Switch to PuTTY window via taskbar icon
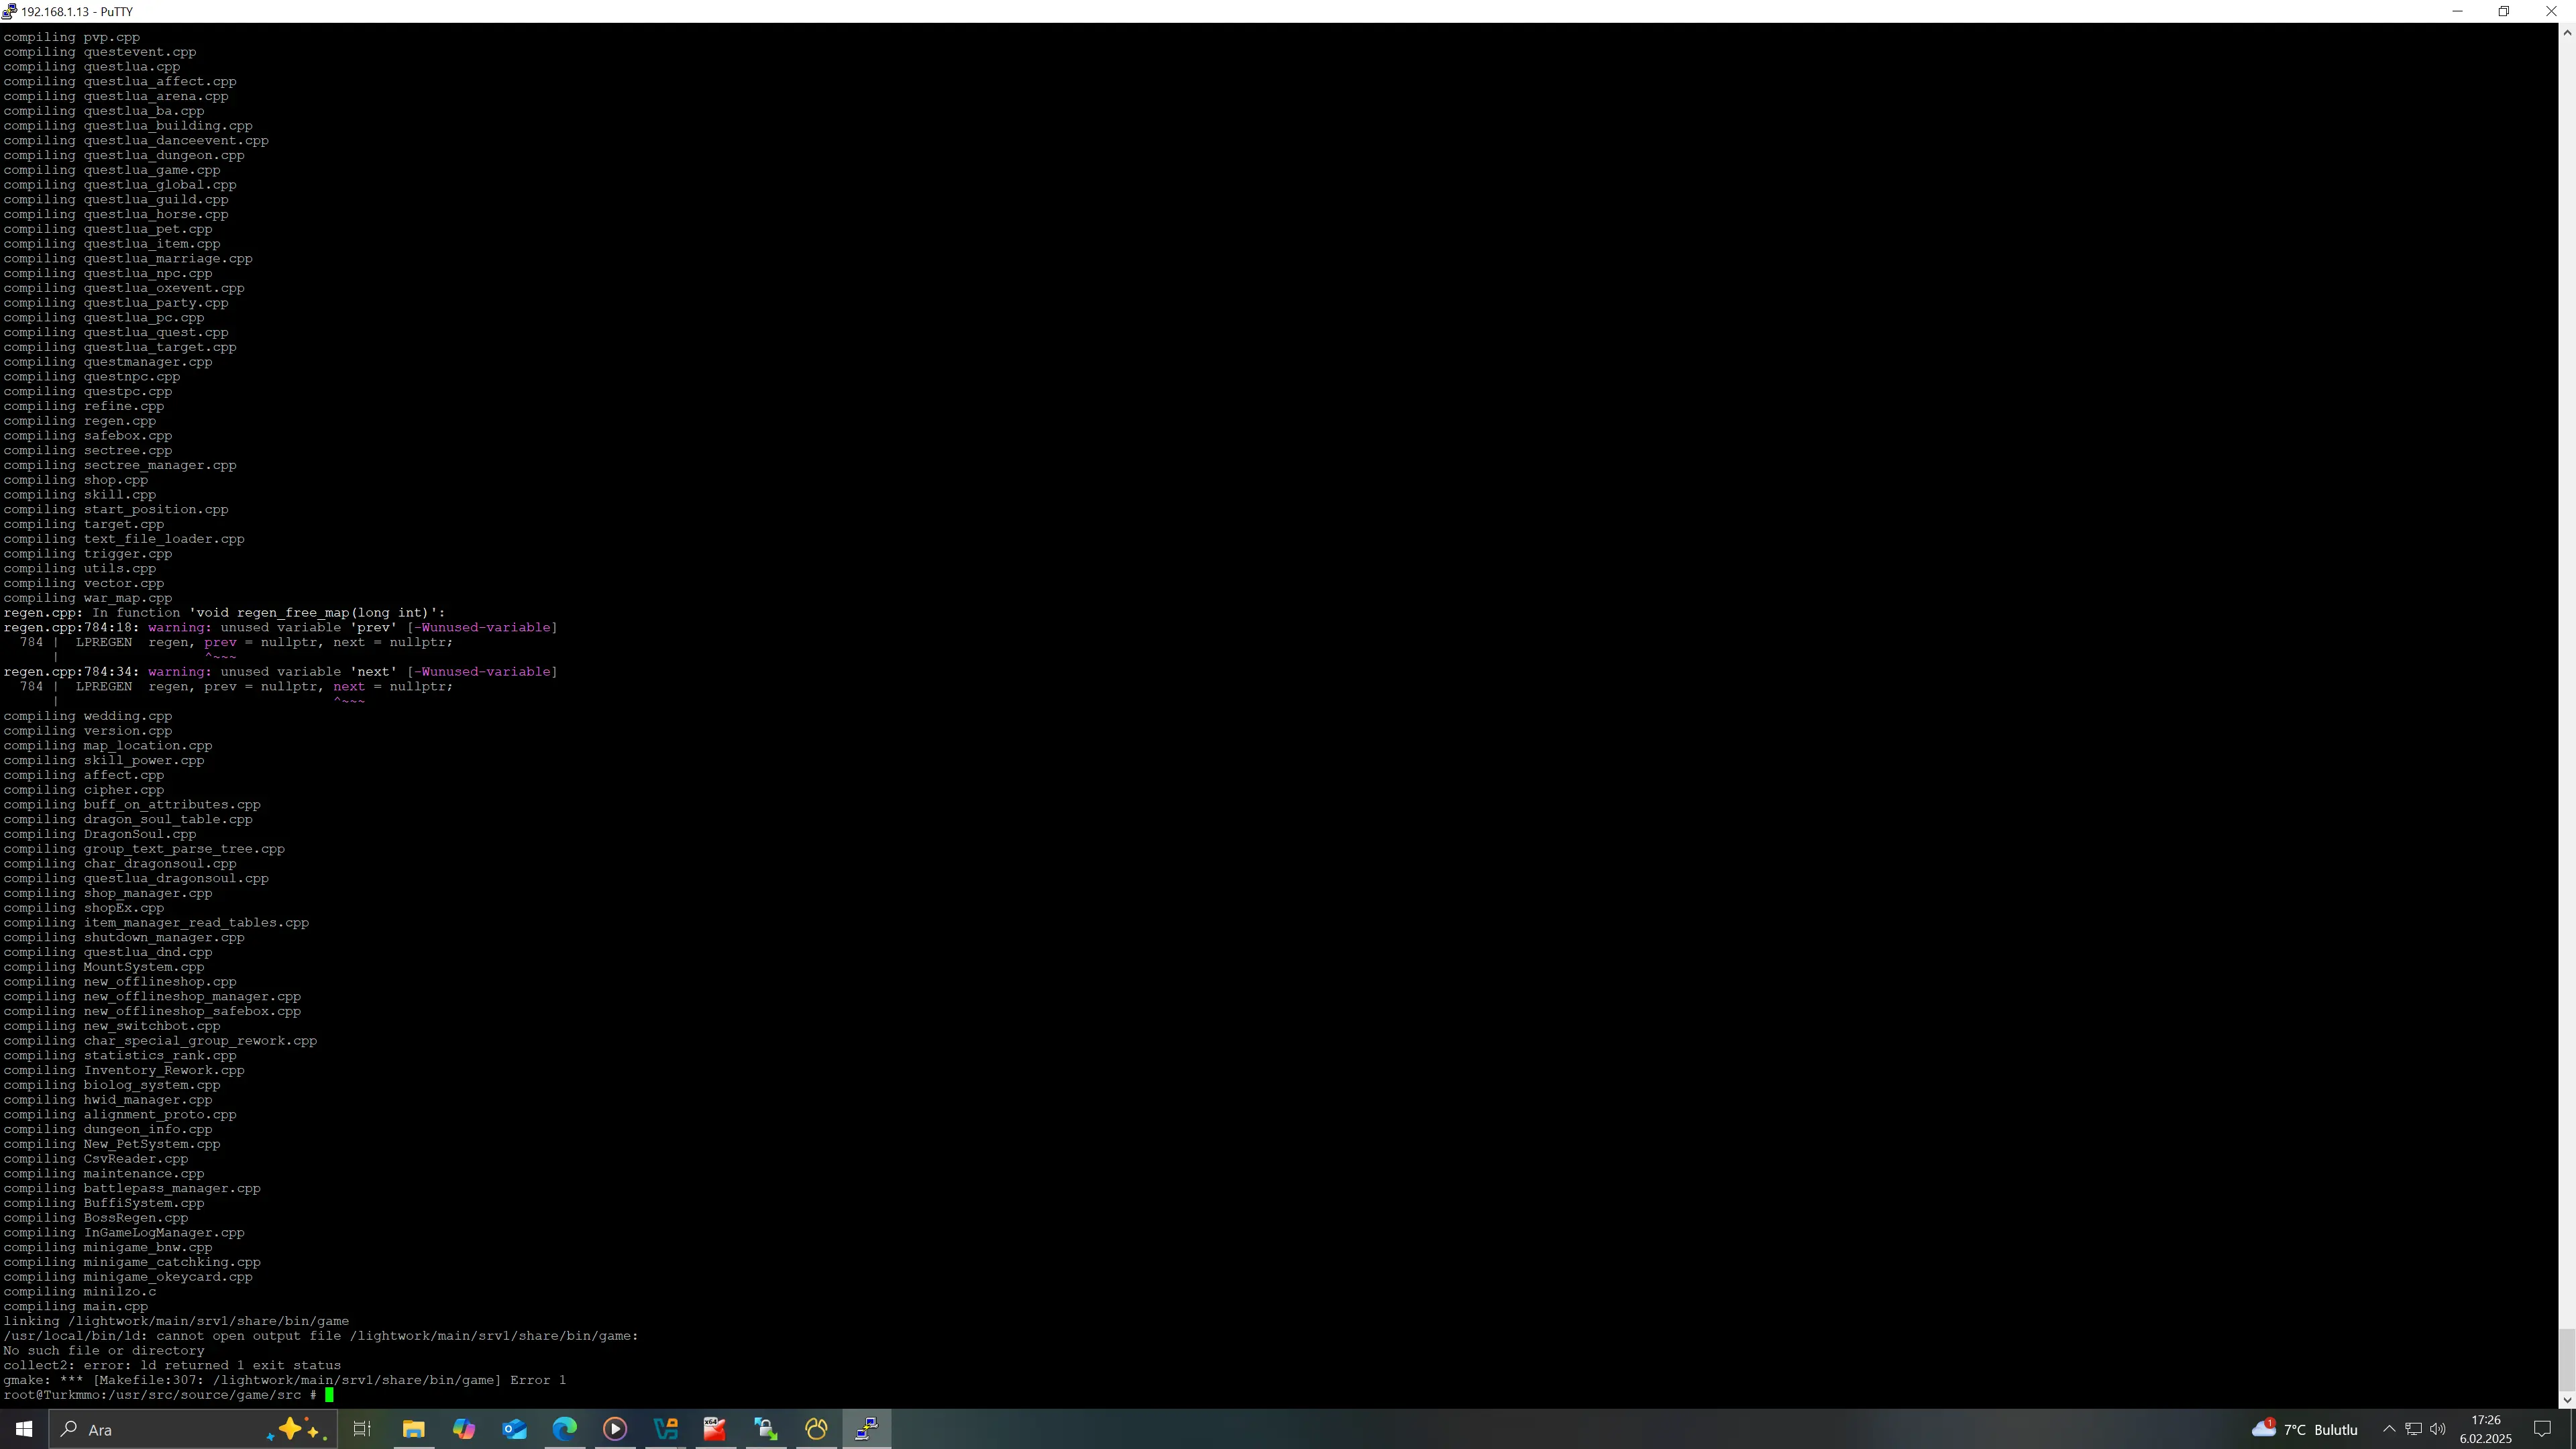 [x=867, y=1429]
